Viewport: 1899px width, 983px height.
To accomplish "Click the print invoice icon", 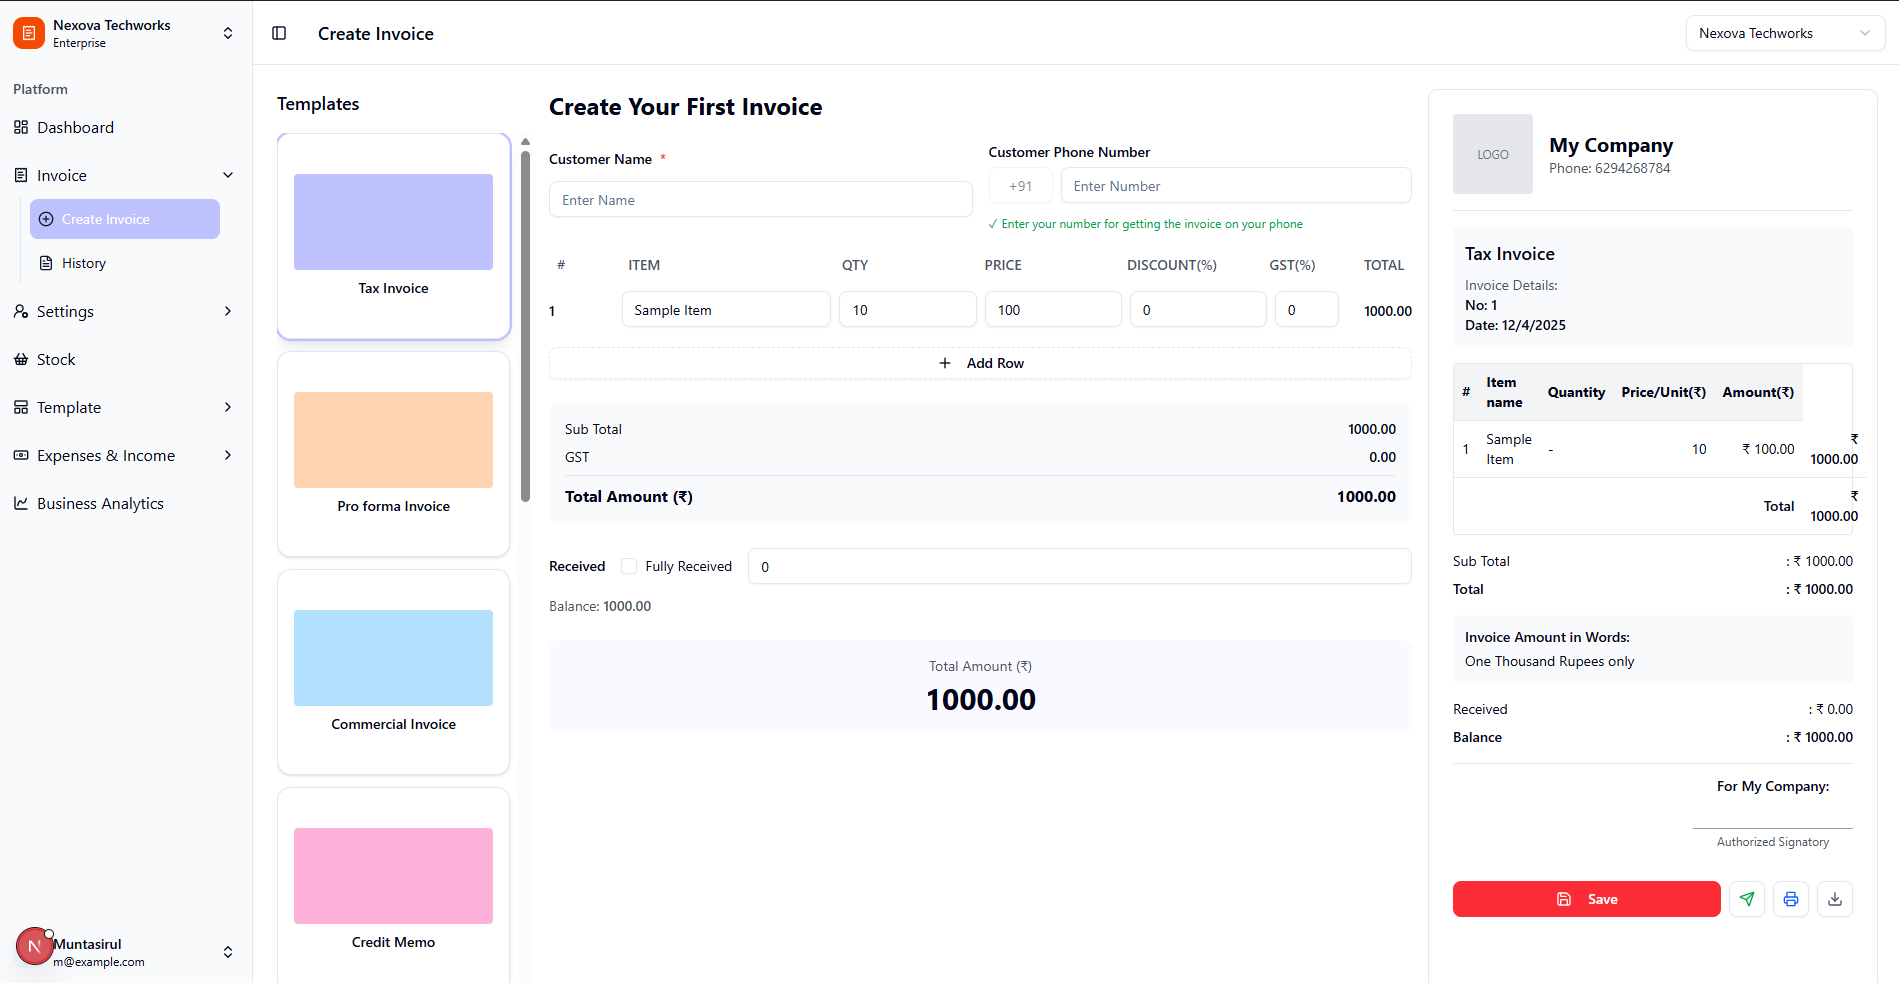I will tap(1790, 899).
